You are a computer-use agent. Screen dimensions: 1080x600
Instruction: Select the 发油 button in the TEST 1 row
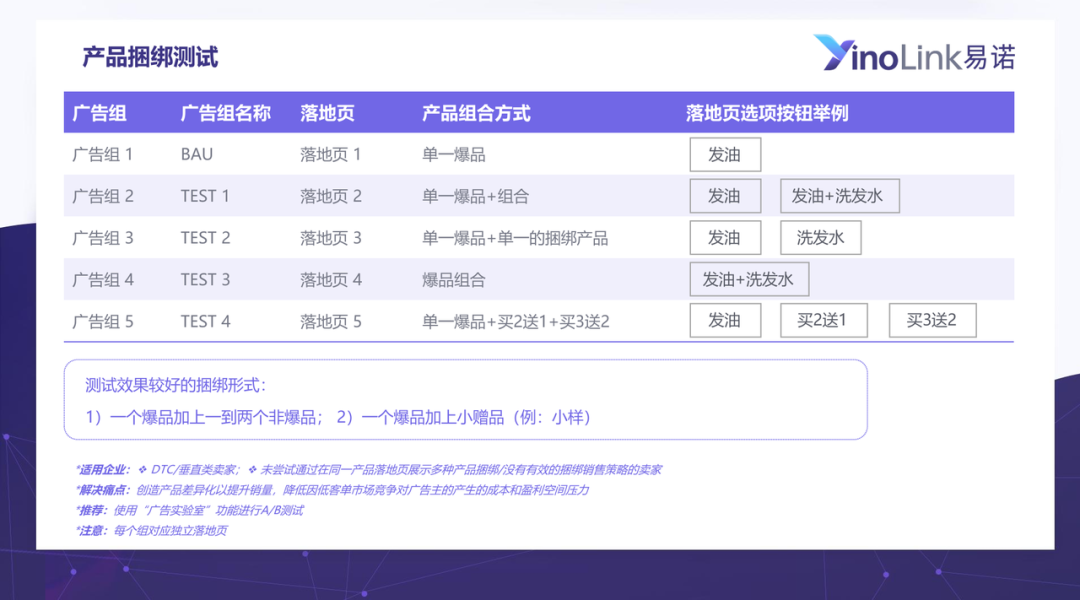click(x=725, y=196)
